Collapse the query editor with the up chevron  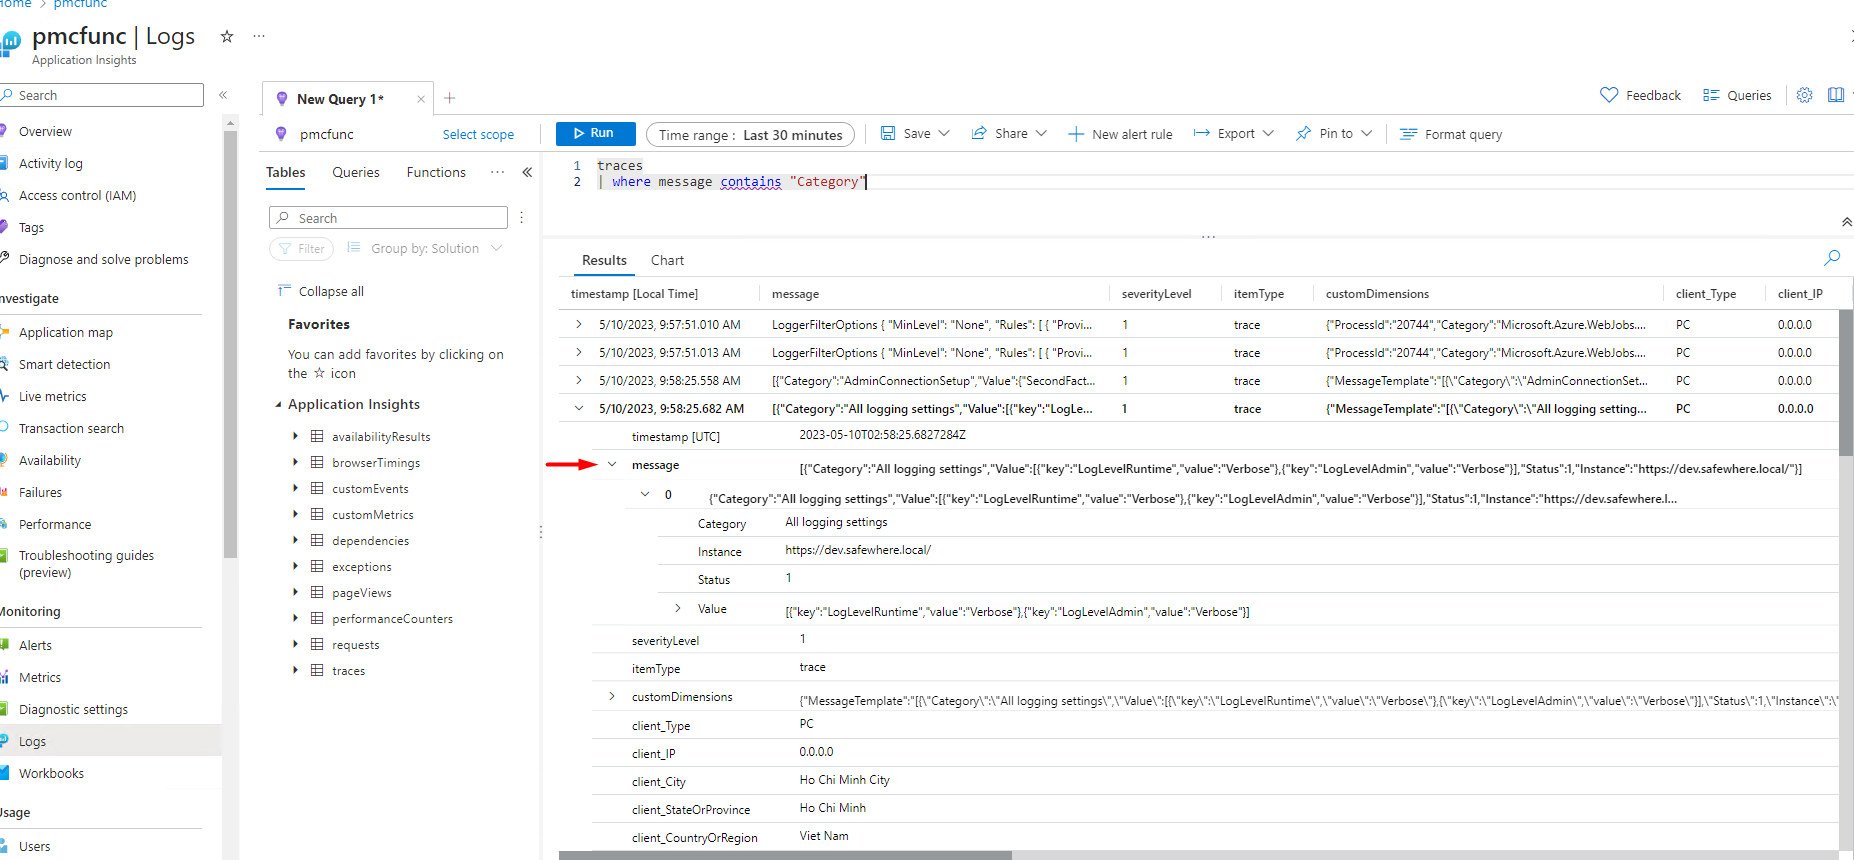(1846, 222)
